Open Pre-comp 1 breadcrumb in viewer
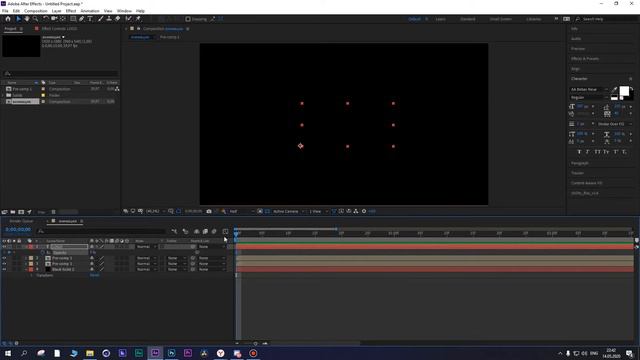 pyautogui.click(x=169, y=37)
